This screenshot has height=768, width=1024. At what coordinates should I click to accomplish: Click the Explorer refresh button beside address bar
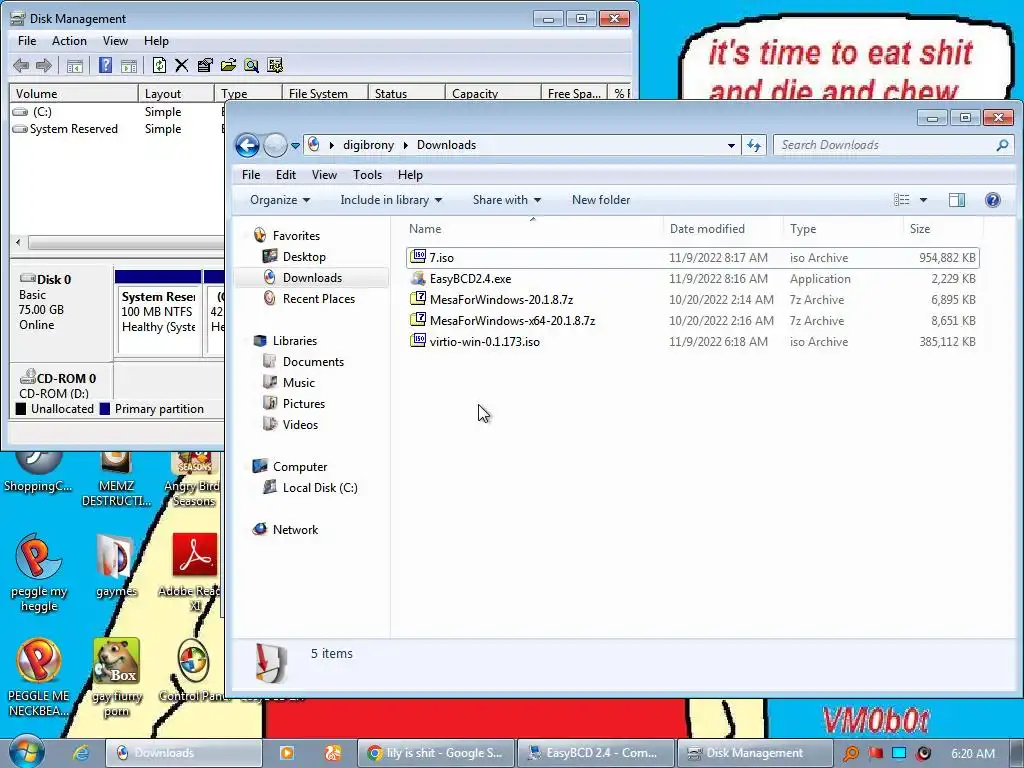click(x=754, y=145)
